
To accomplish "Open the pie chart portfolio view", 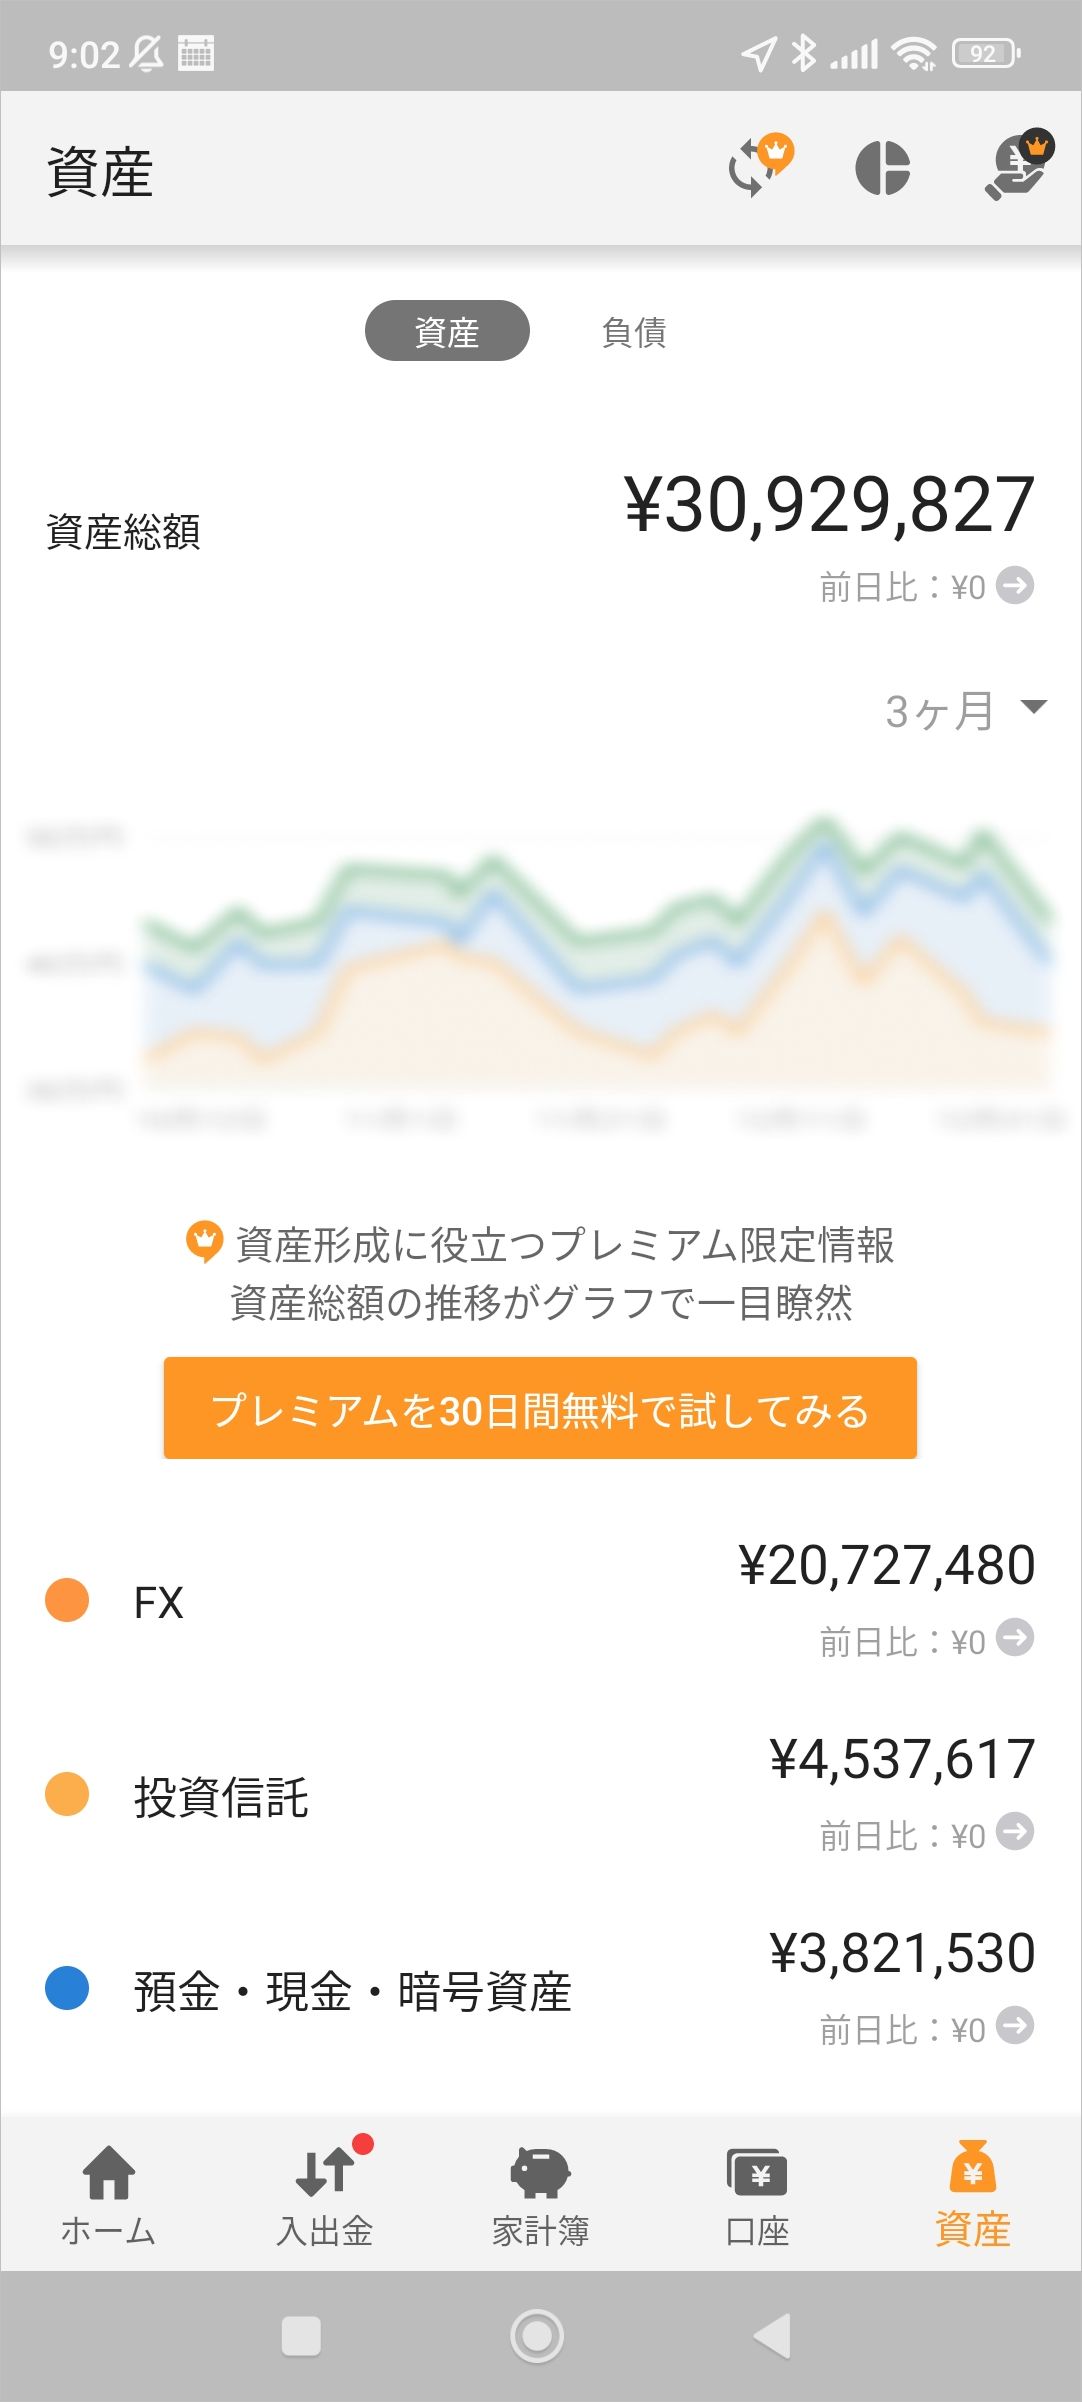I will (x=883, y=168).
